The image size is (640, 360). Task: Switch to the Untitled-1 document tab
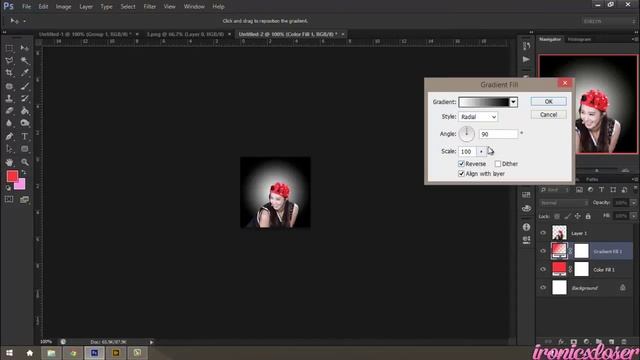click(x=85, y=34)
